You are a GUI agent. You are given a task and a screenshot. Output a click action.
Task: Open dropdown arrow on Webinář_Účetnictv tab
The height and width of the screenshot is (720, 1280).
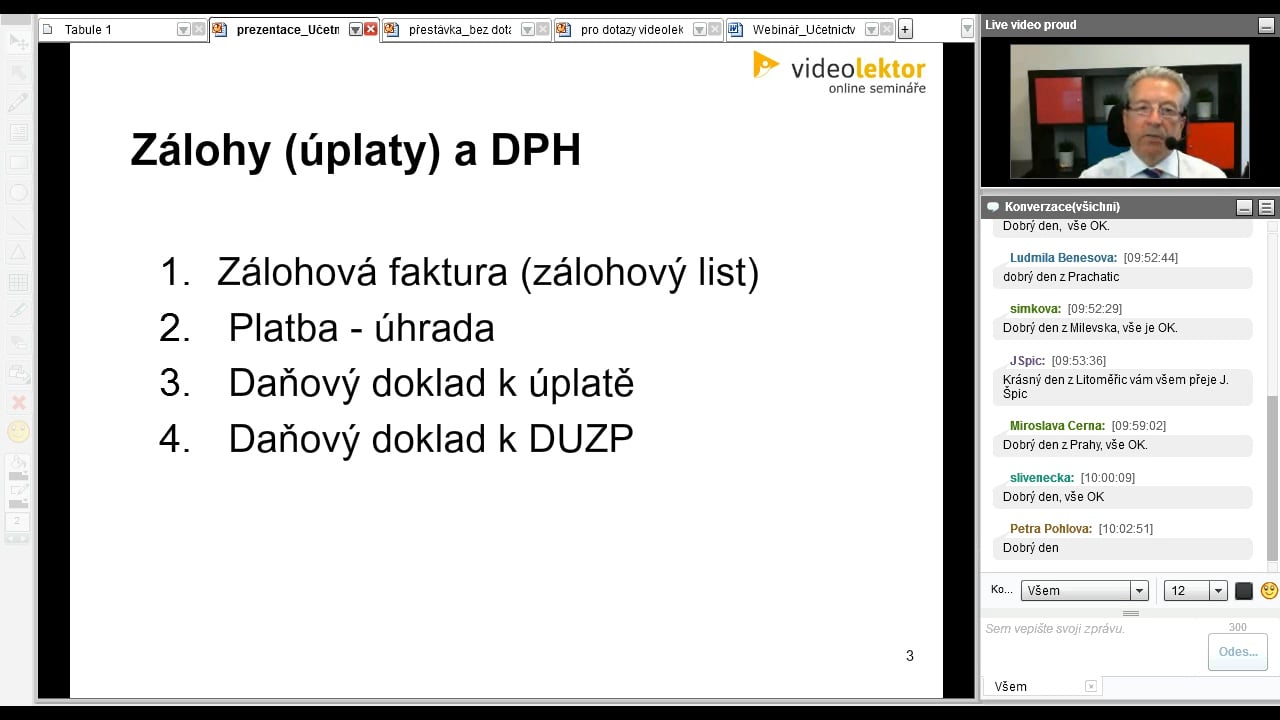871,30
